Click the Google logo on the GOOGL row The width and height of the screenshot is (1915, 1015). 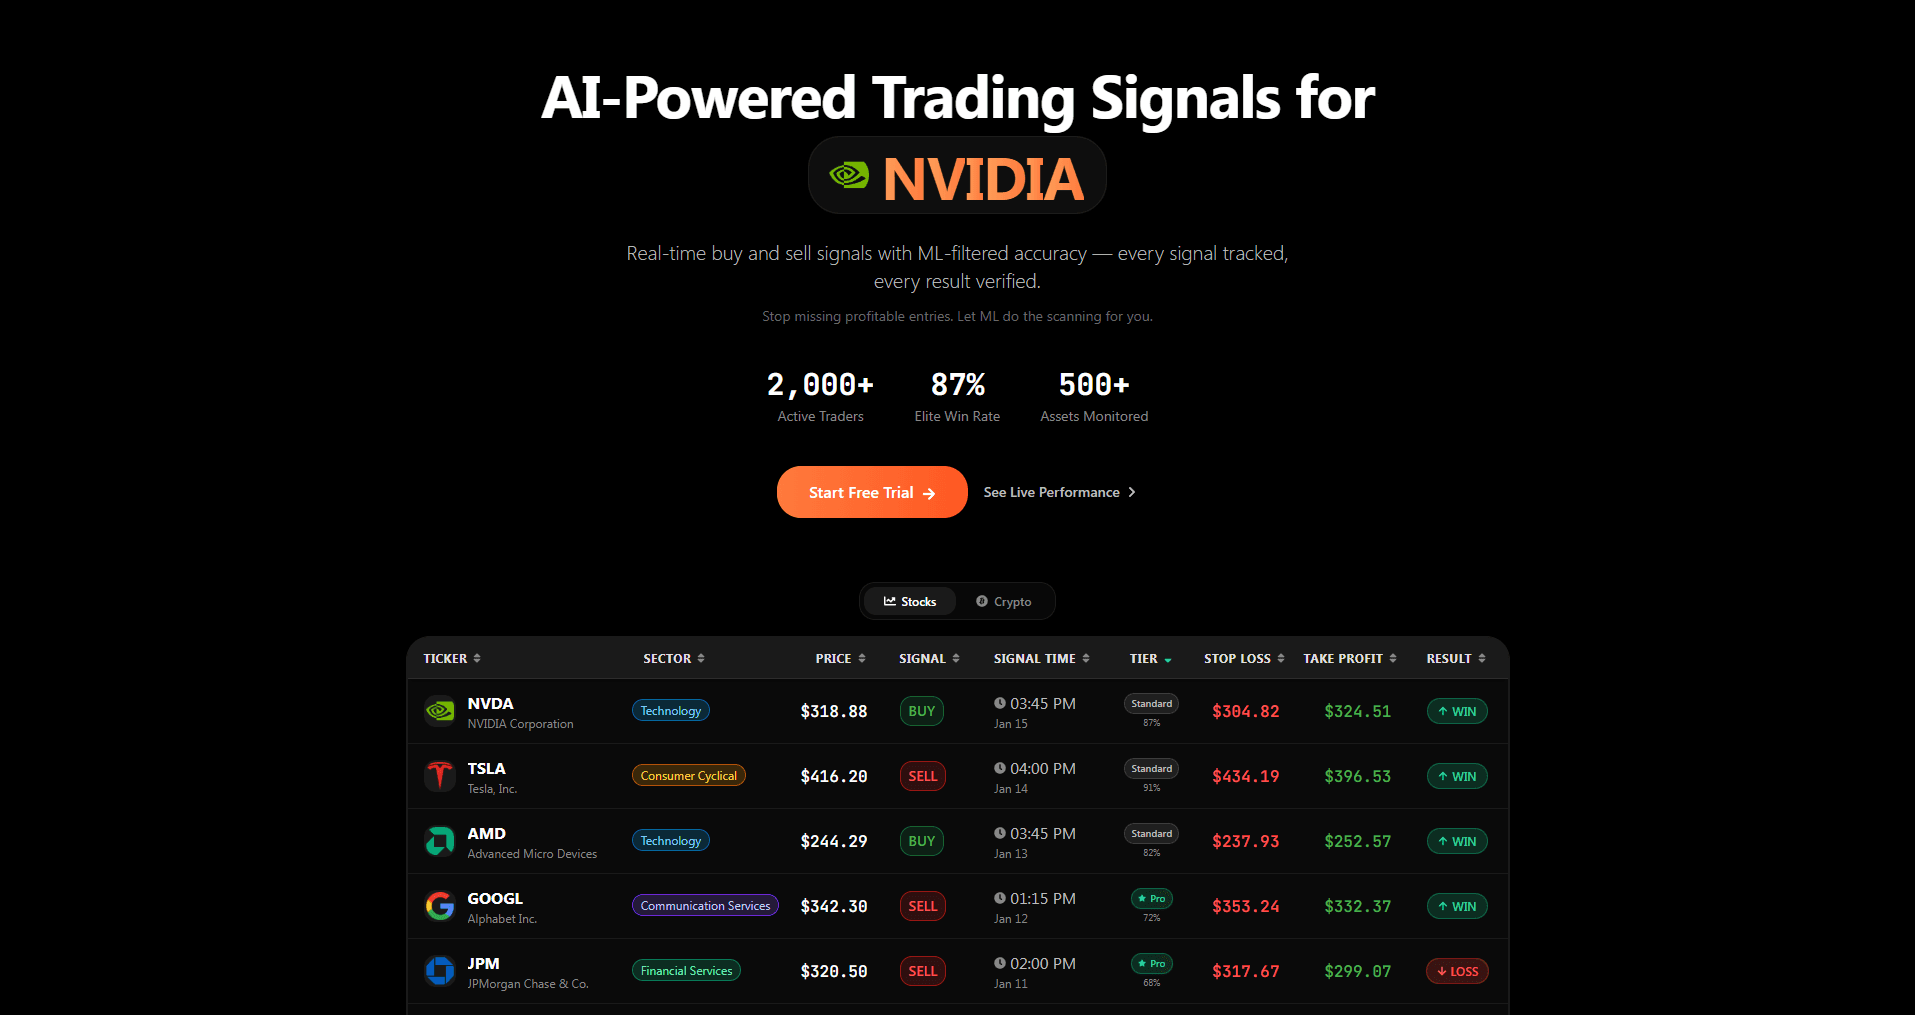click(440, 906)
